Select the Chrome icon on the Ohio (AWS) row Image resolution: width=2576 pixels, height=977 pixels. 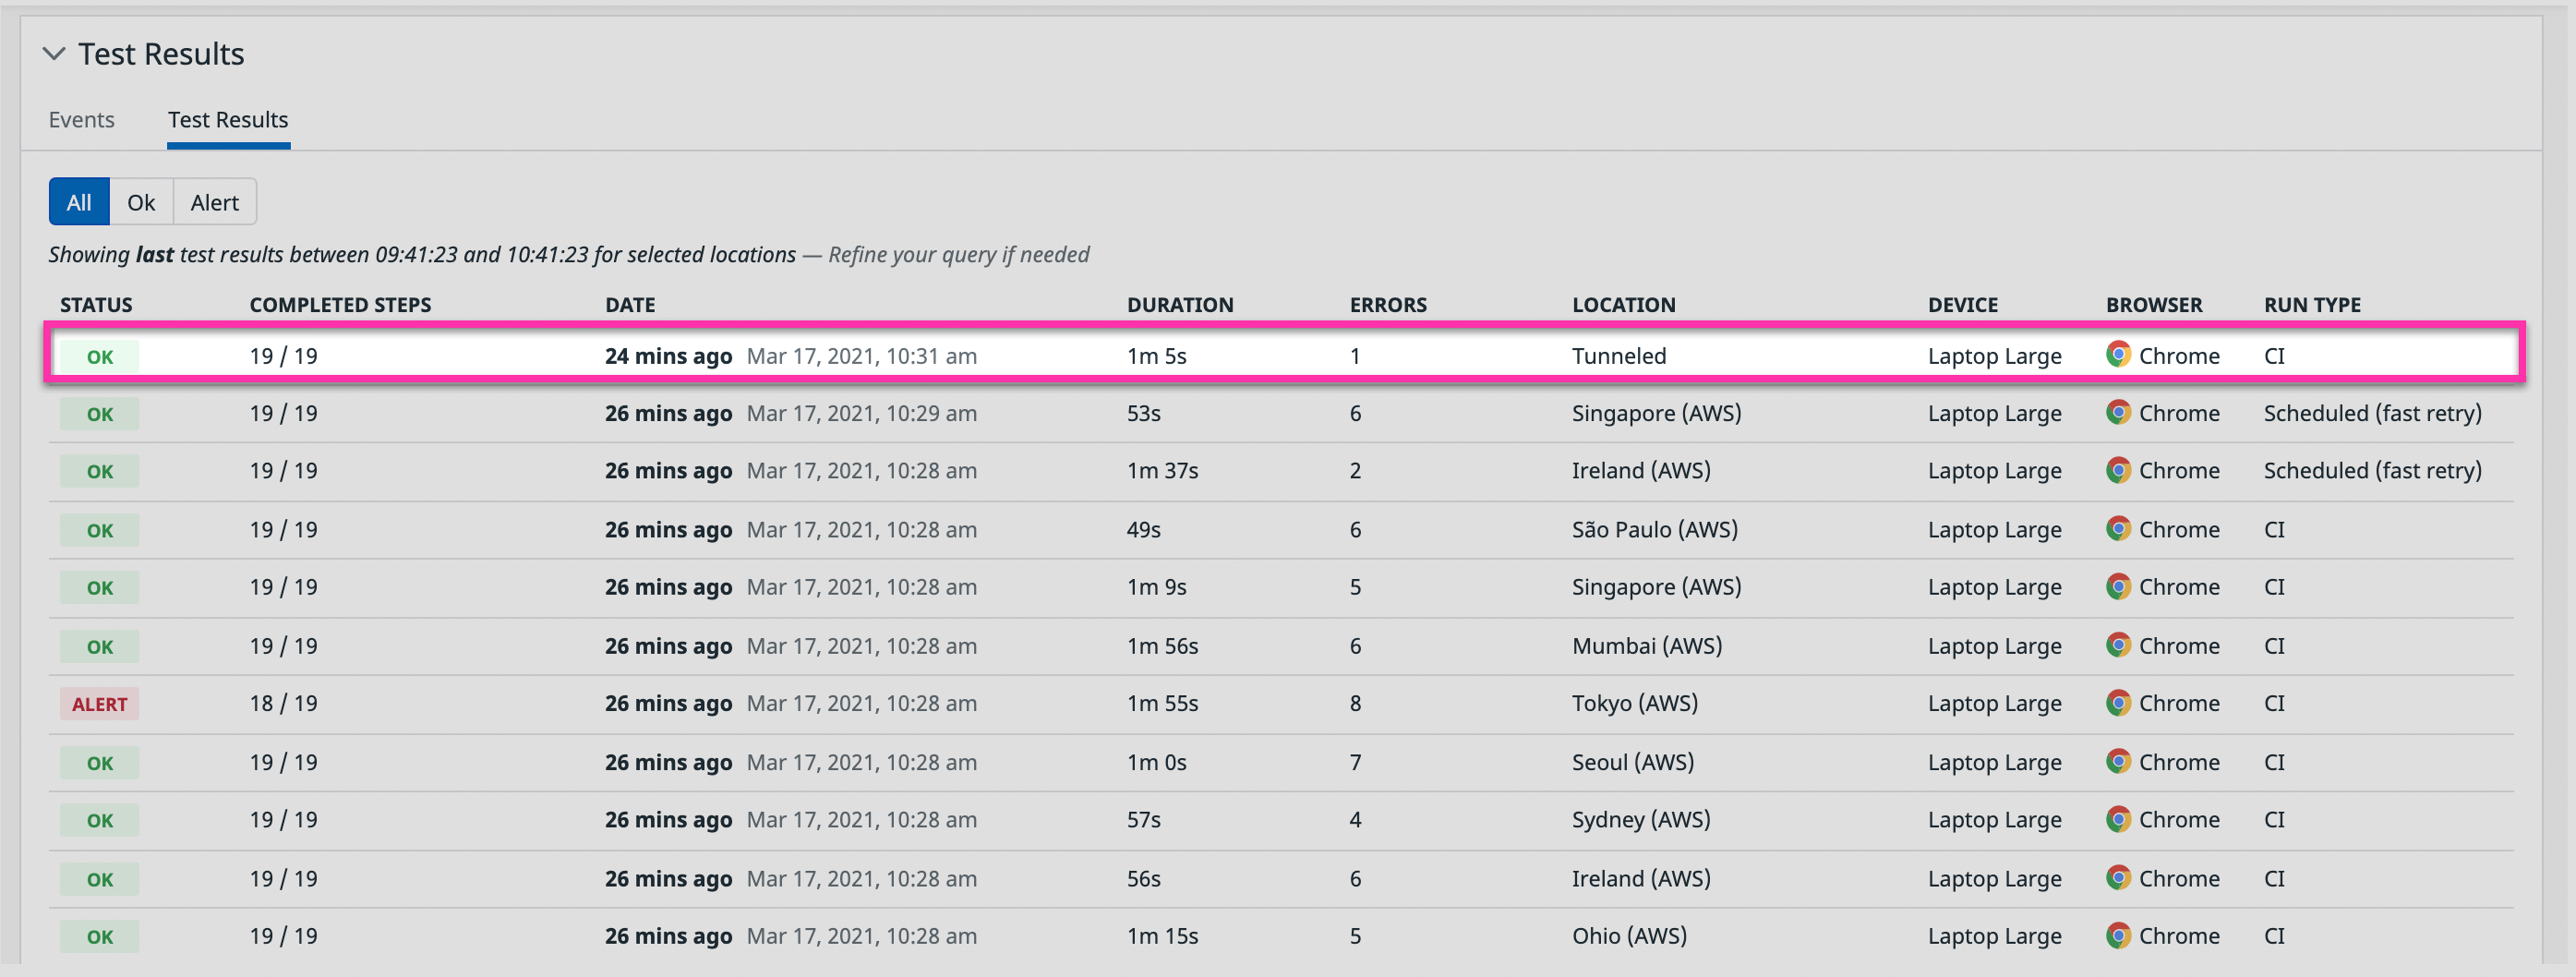(x=2118, y=936)
